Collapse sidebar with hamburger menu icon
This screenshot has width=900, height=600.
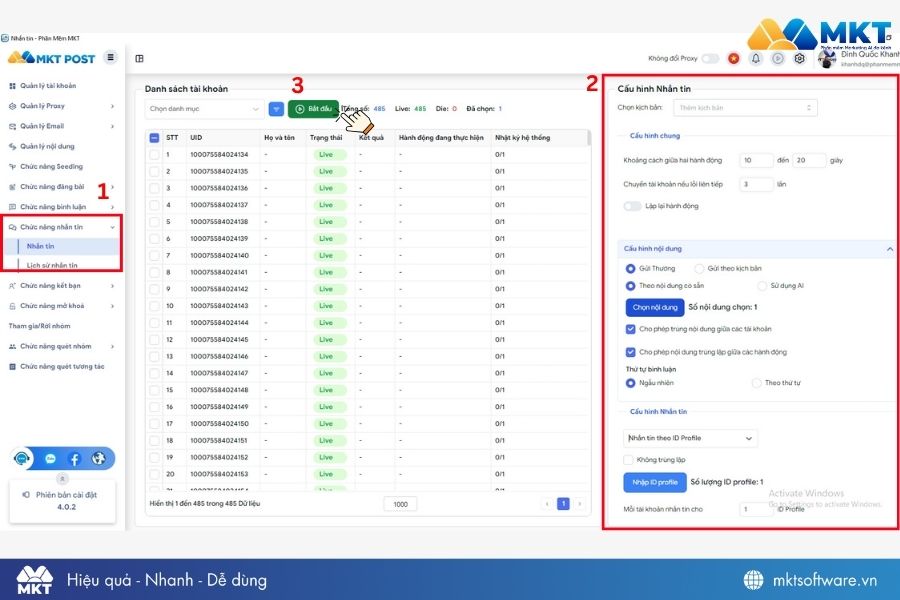(x=110, y=57)
